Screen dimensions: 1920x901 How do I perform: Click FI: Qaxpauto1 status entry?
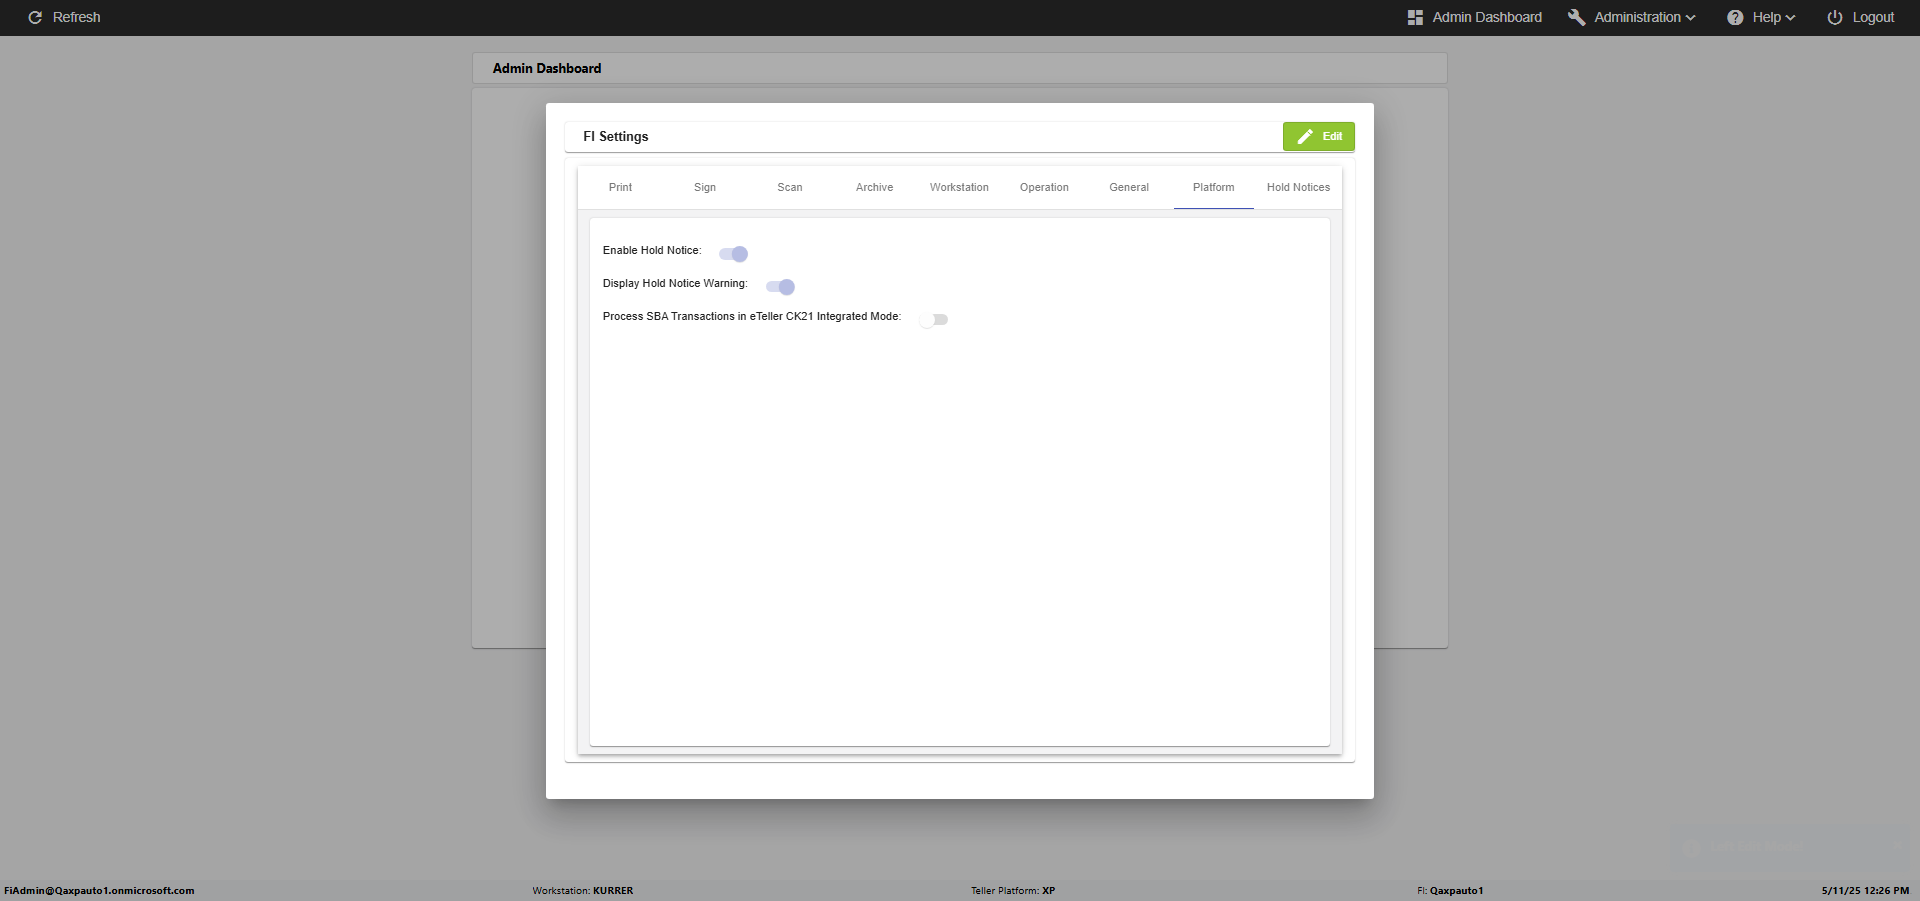coord(1450,891)
